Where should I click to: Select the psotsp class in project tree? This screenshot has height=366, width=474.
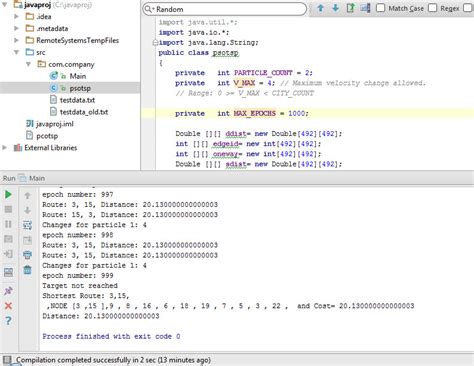[80, 88]
